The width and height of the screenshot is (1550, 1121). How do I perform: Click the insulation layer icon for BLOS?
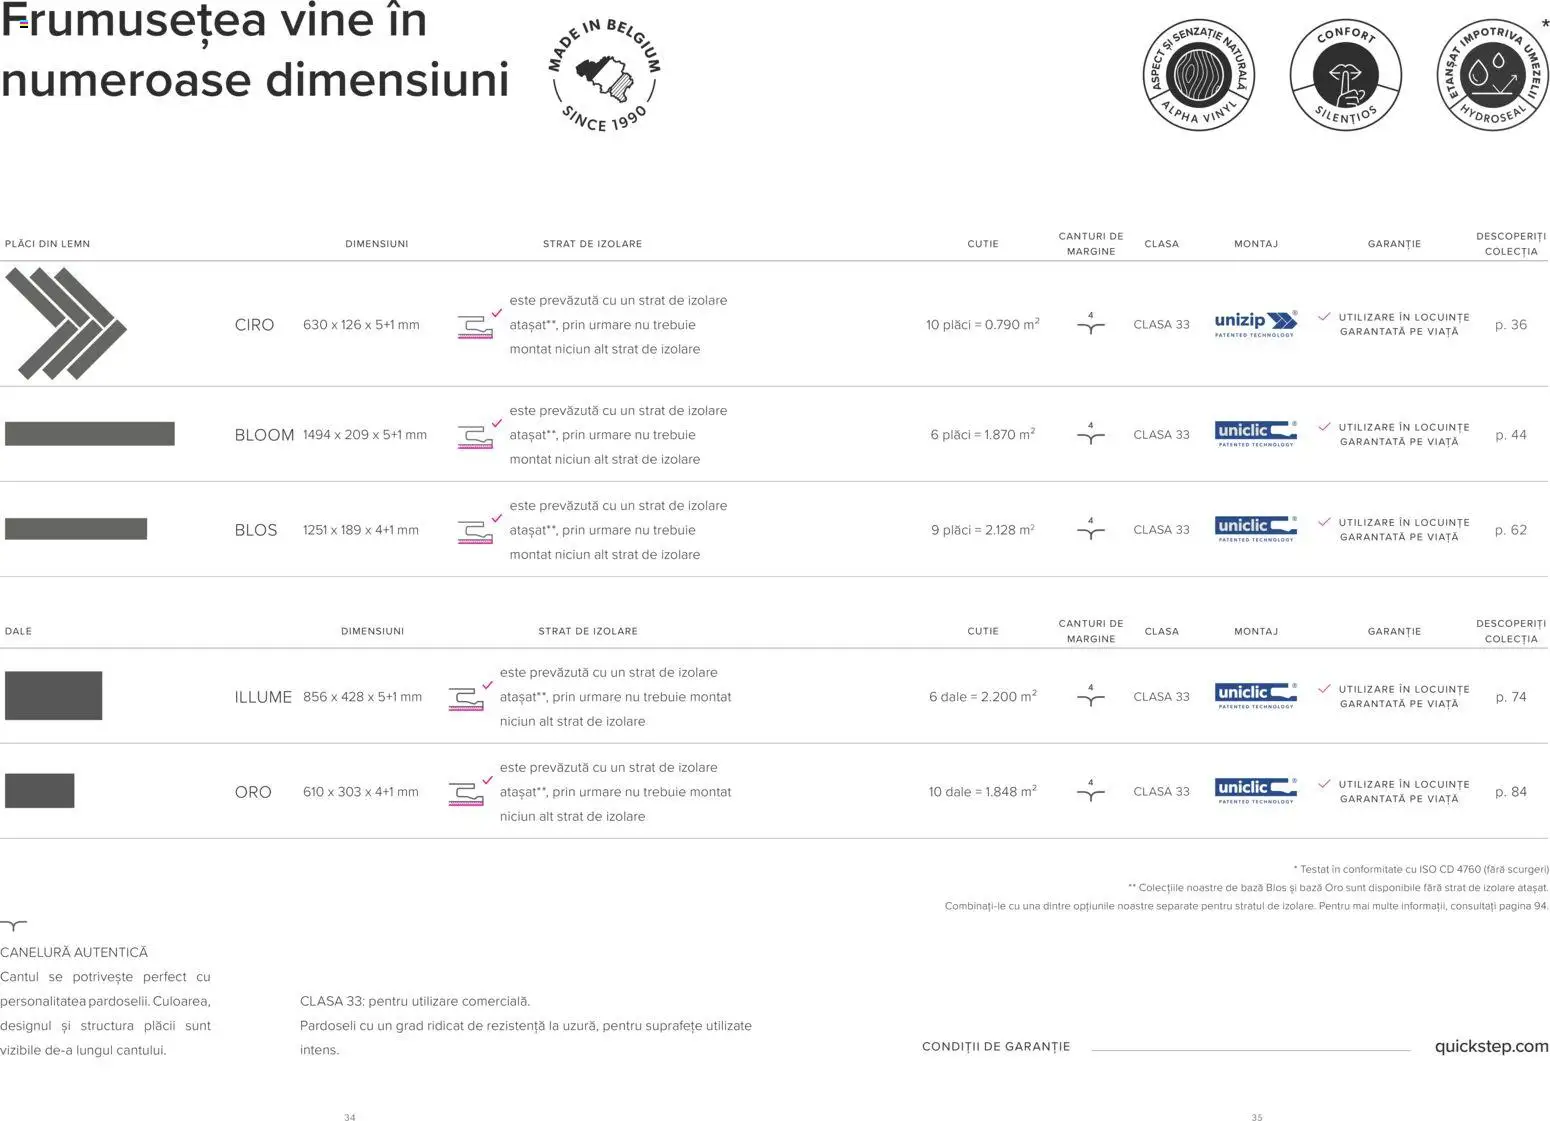point(478,529)
